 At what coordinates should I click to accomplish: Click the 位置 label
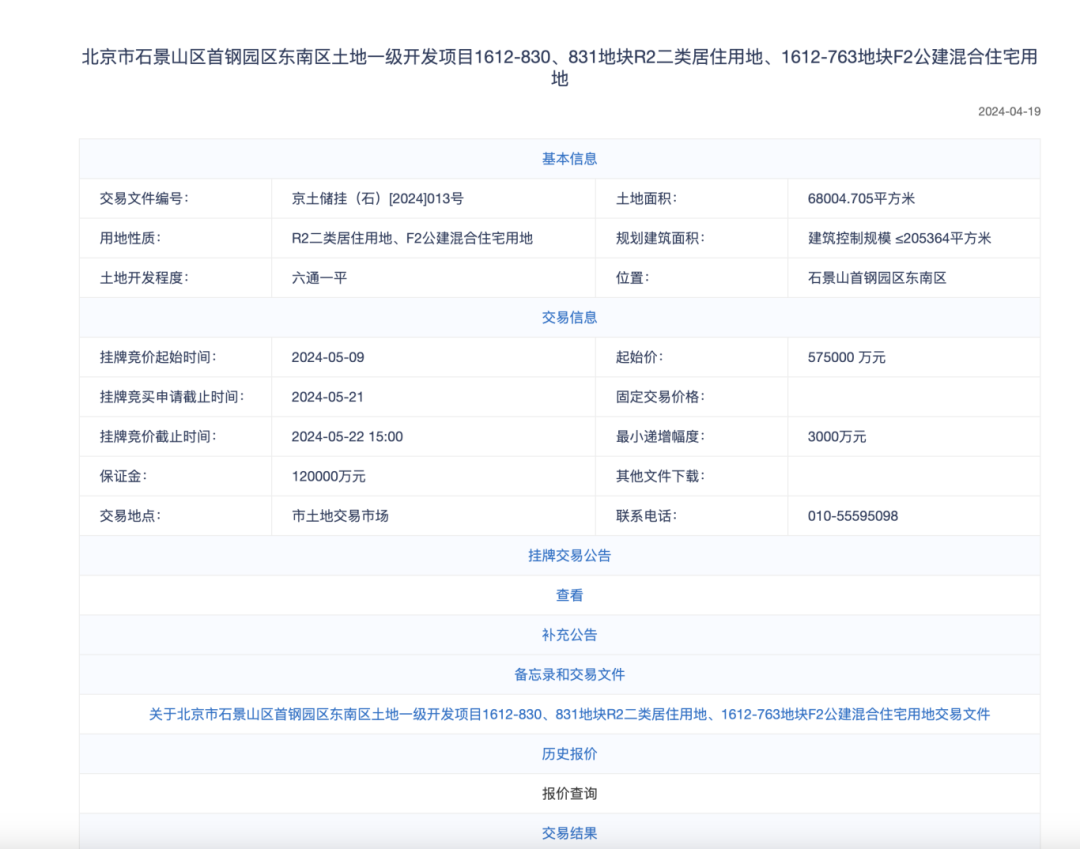pos(632,277)
